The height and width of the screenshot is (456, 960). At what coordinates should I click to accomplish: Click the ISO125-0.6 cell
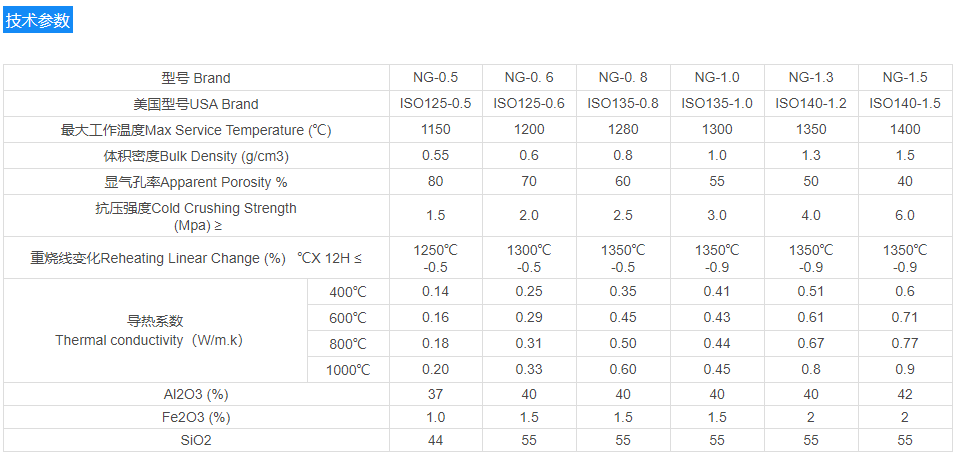(529, 104)
